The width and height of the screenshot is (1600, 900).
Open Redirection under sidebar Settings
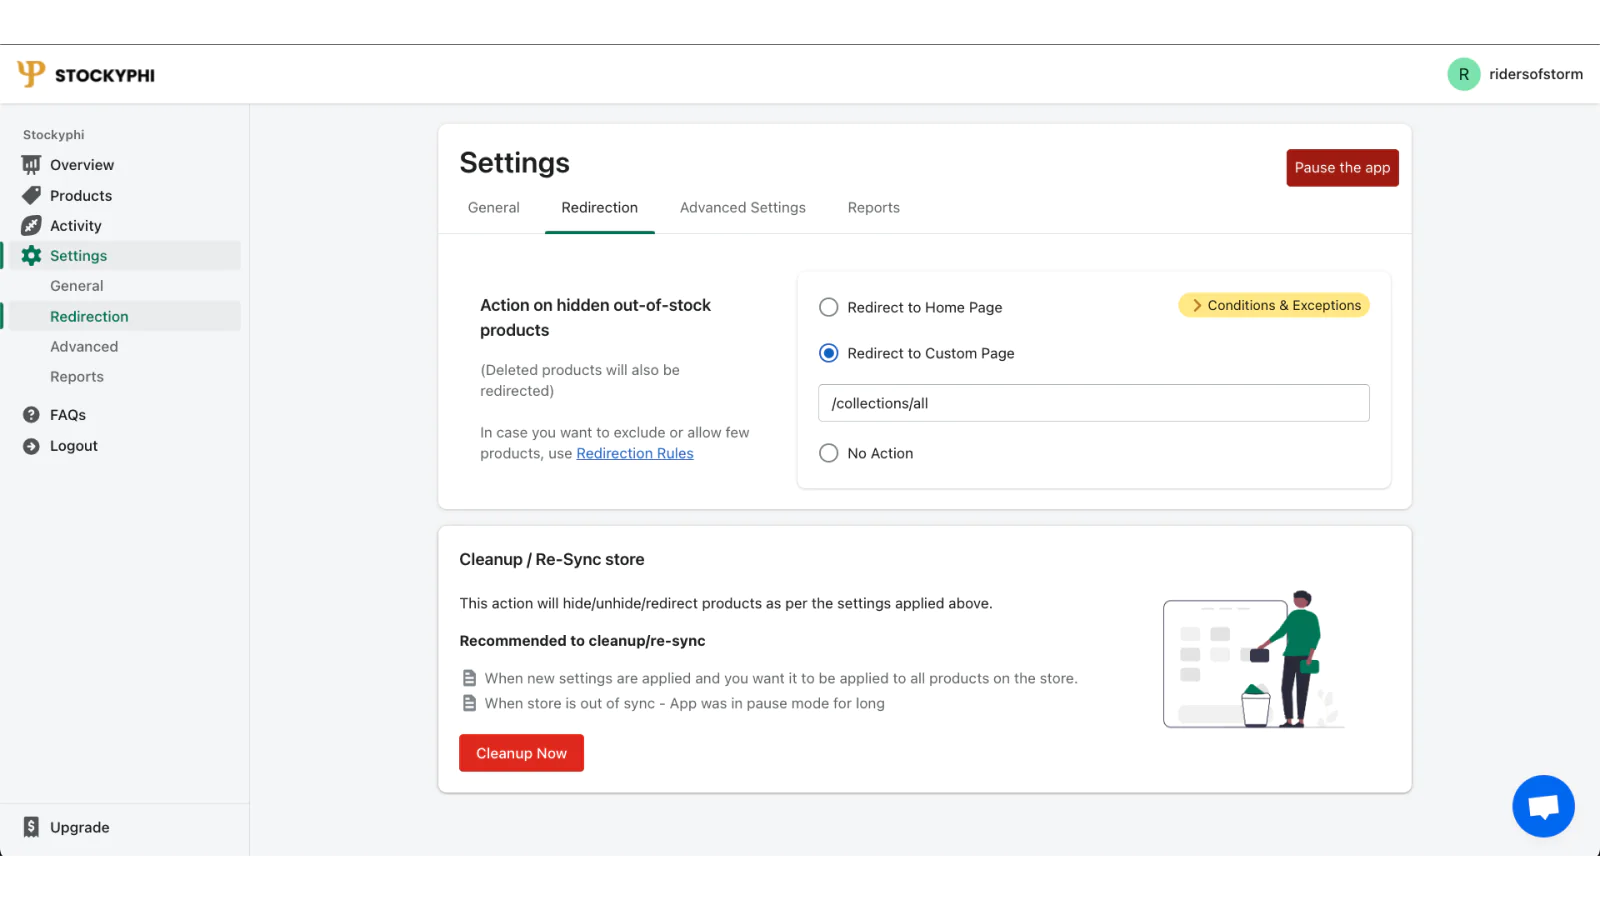[x=89, y=317]
